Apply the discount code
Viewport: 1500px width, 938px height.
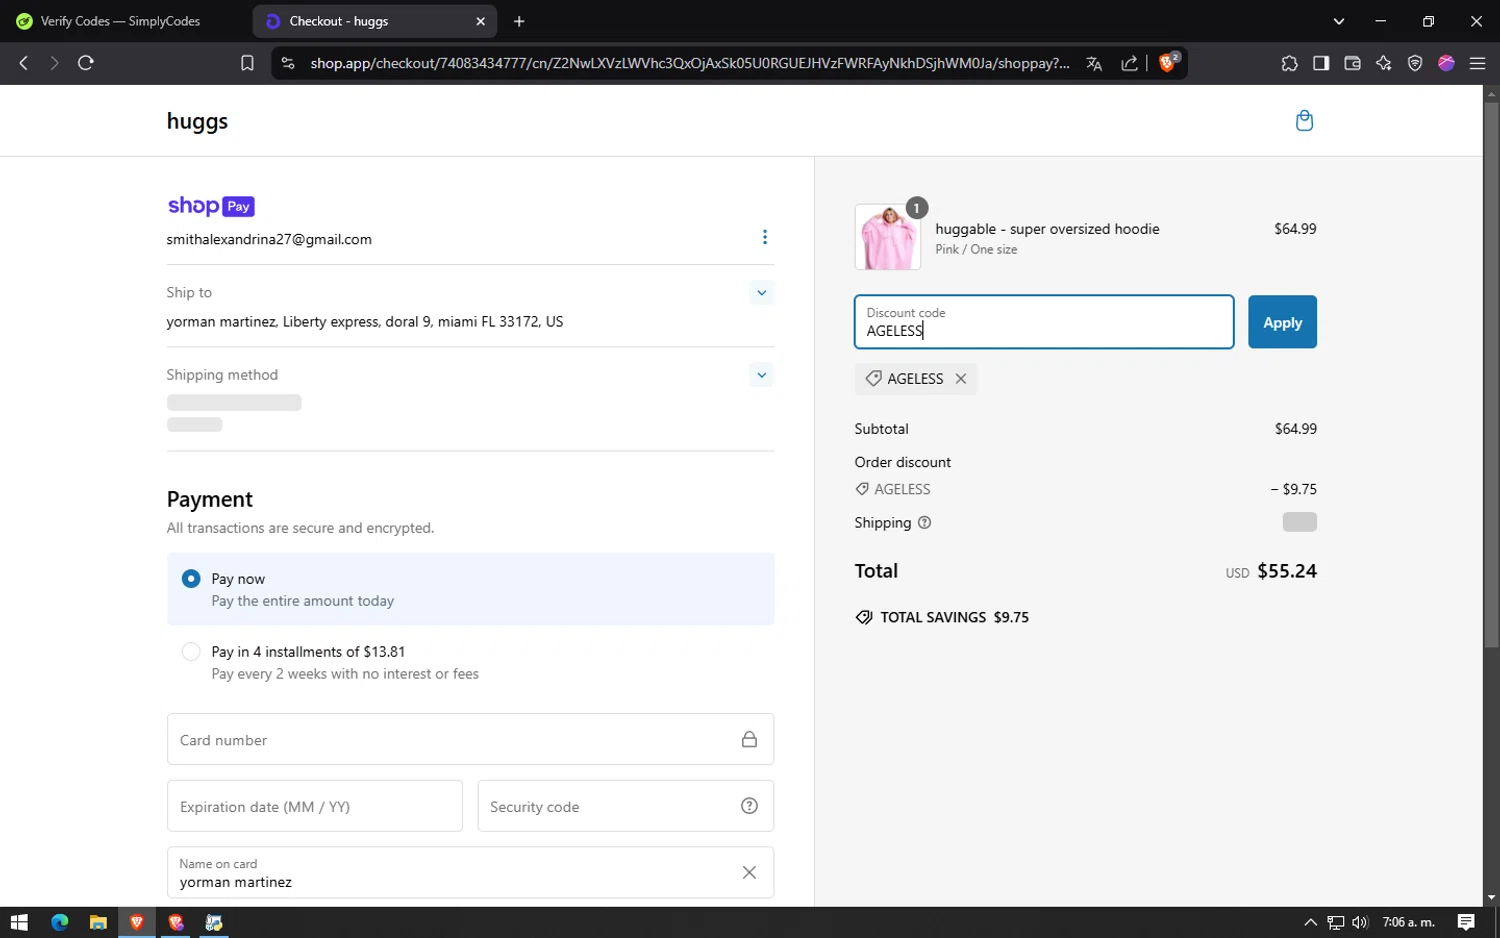point(1282,322)
